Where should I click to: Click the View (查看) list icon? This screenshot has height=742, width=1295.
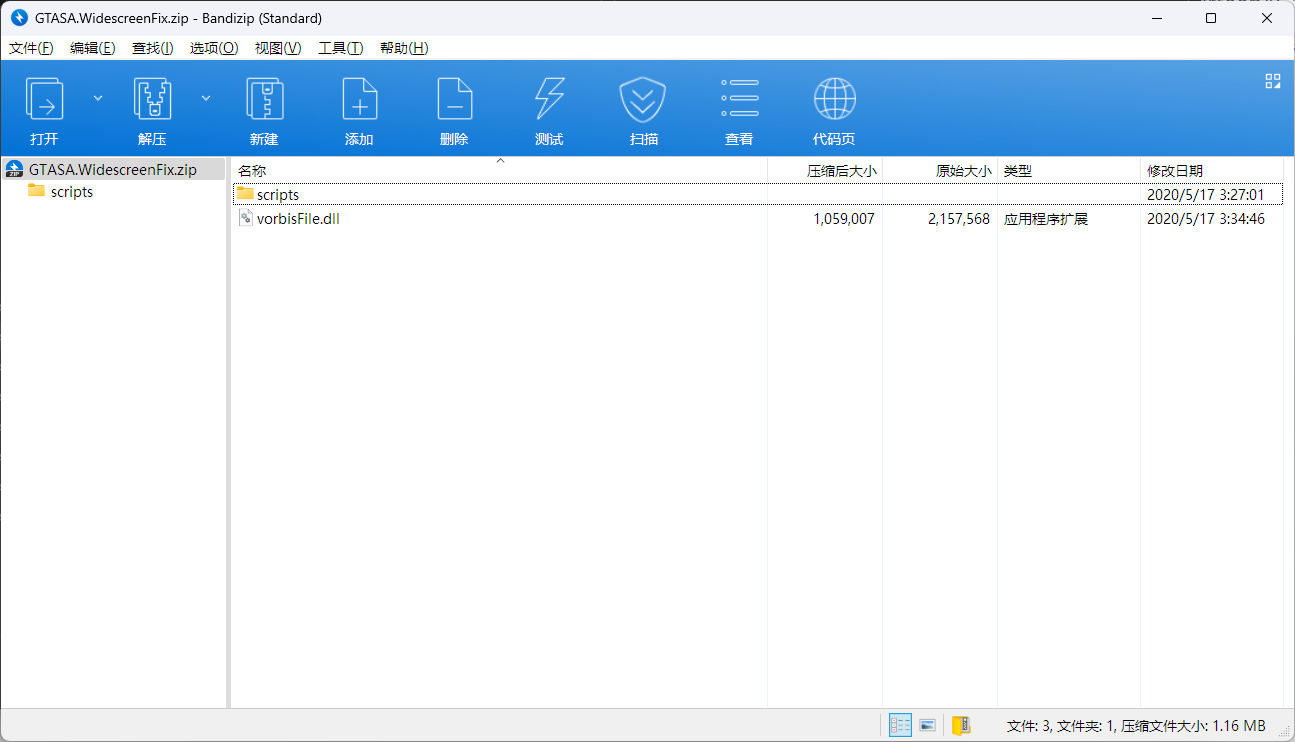point(739,100)
